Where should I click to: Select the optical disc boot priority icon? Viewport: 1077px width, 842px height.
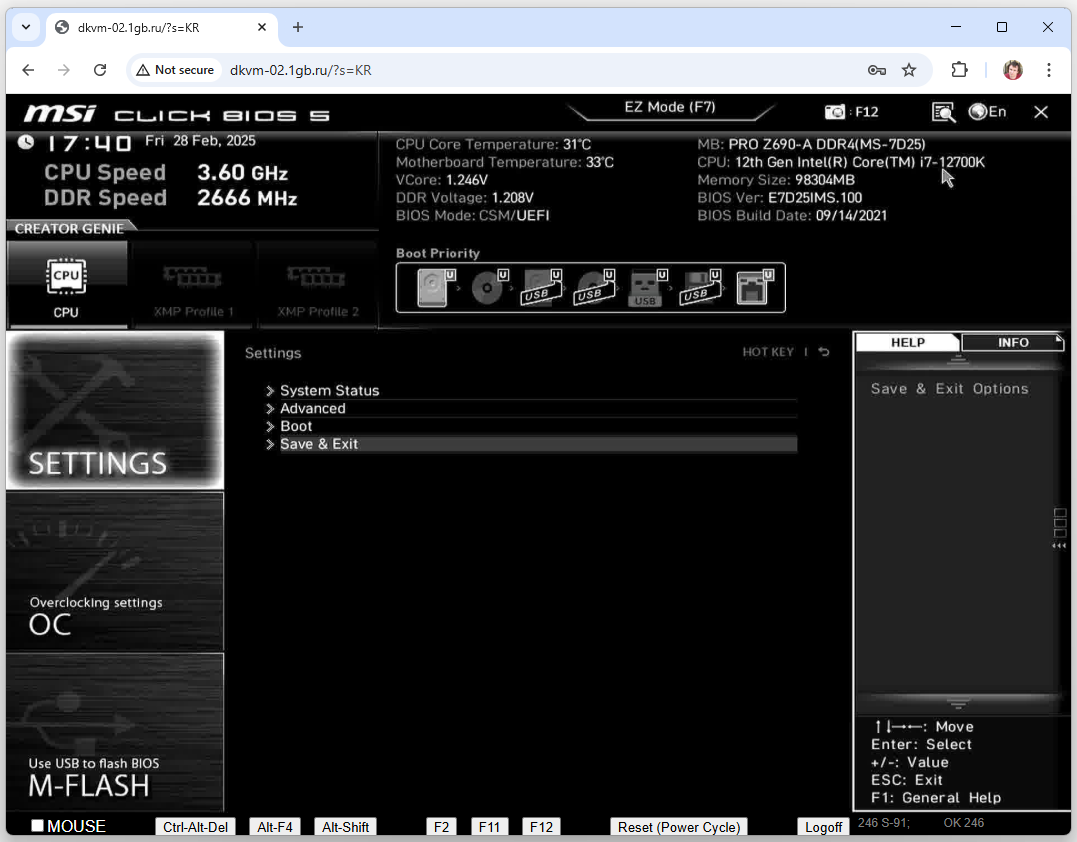(x=487, y=288)
